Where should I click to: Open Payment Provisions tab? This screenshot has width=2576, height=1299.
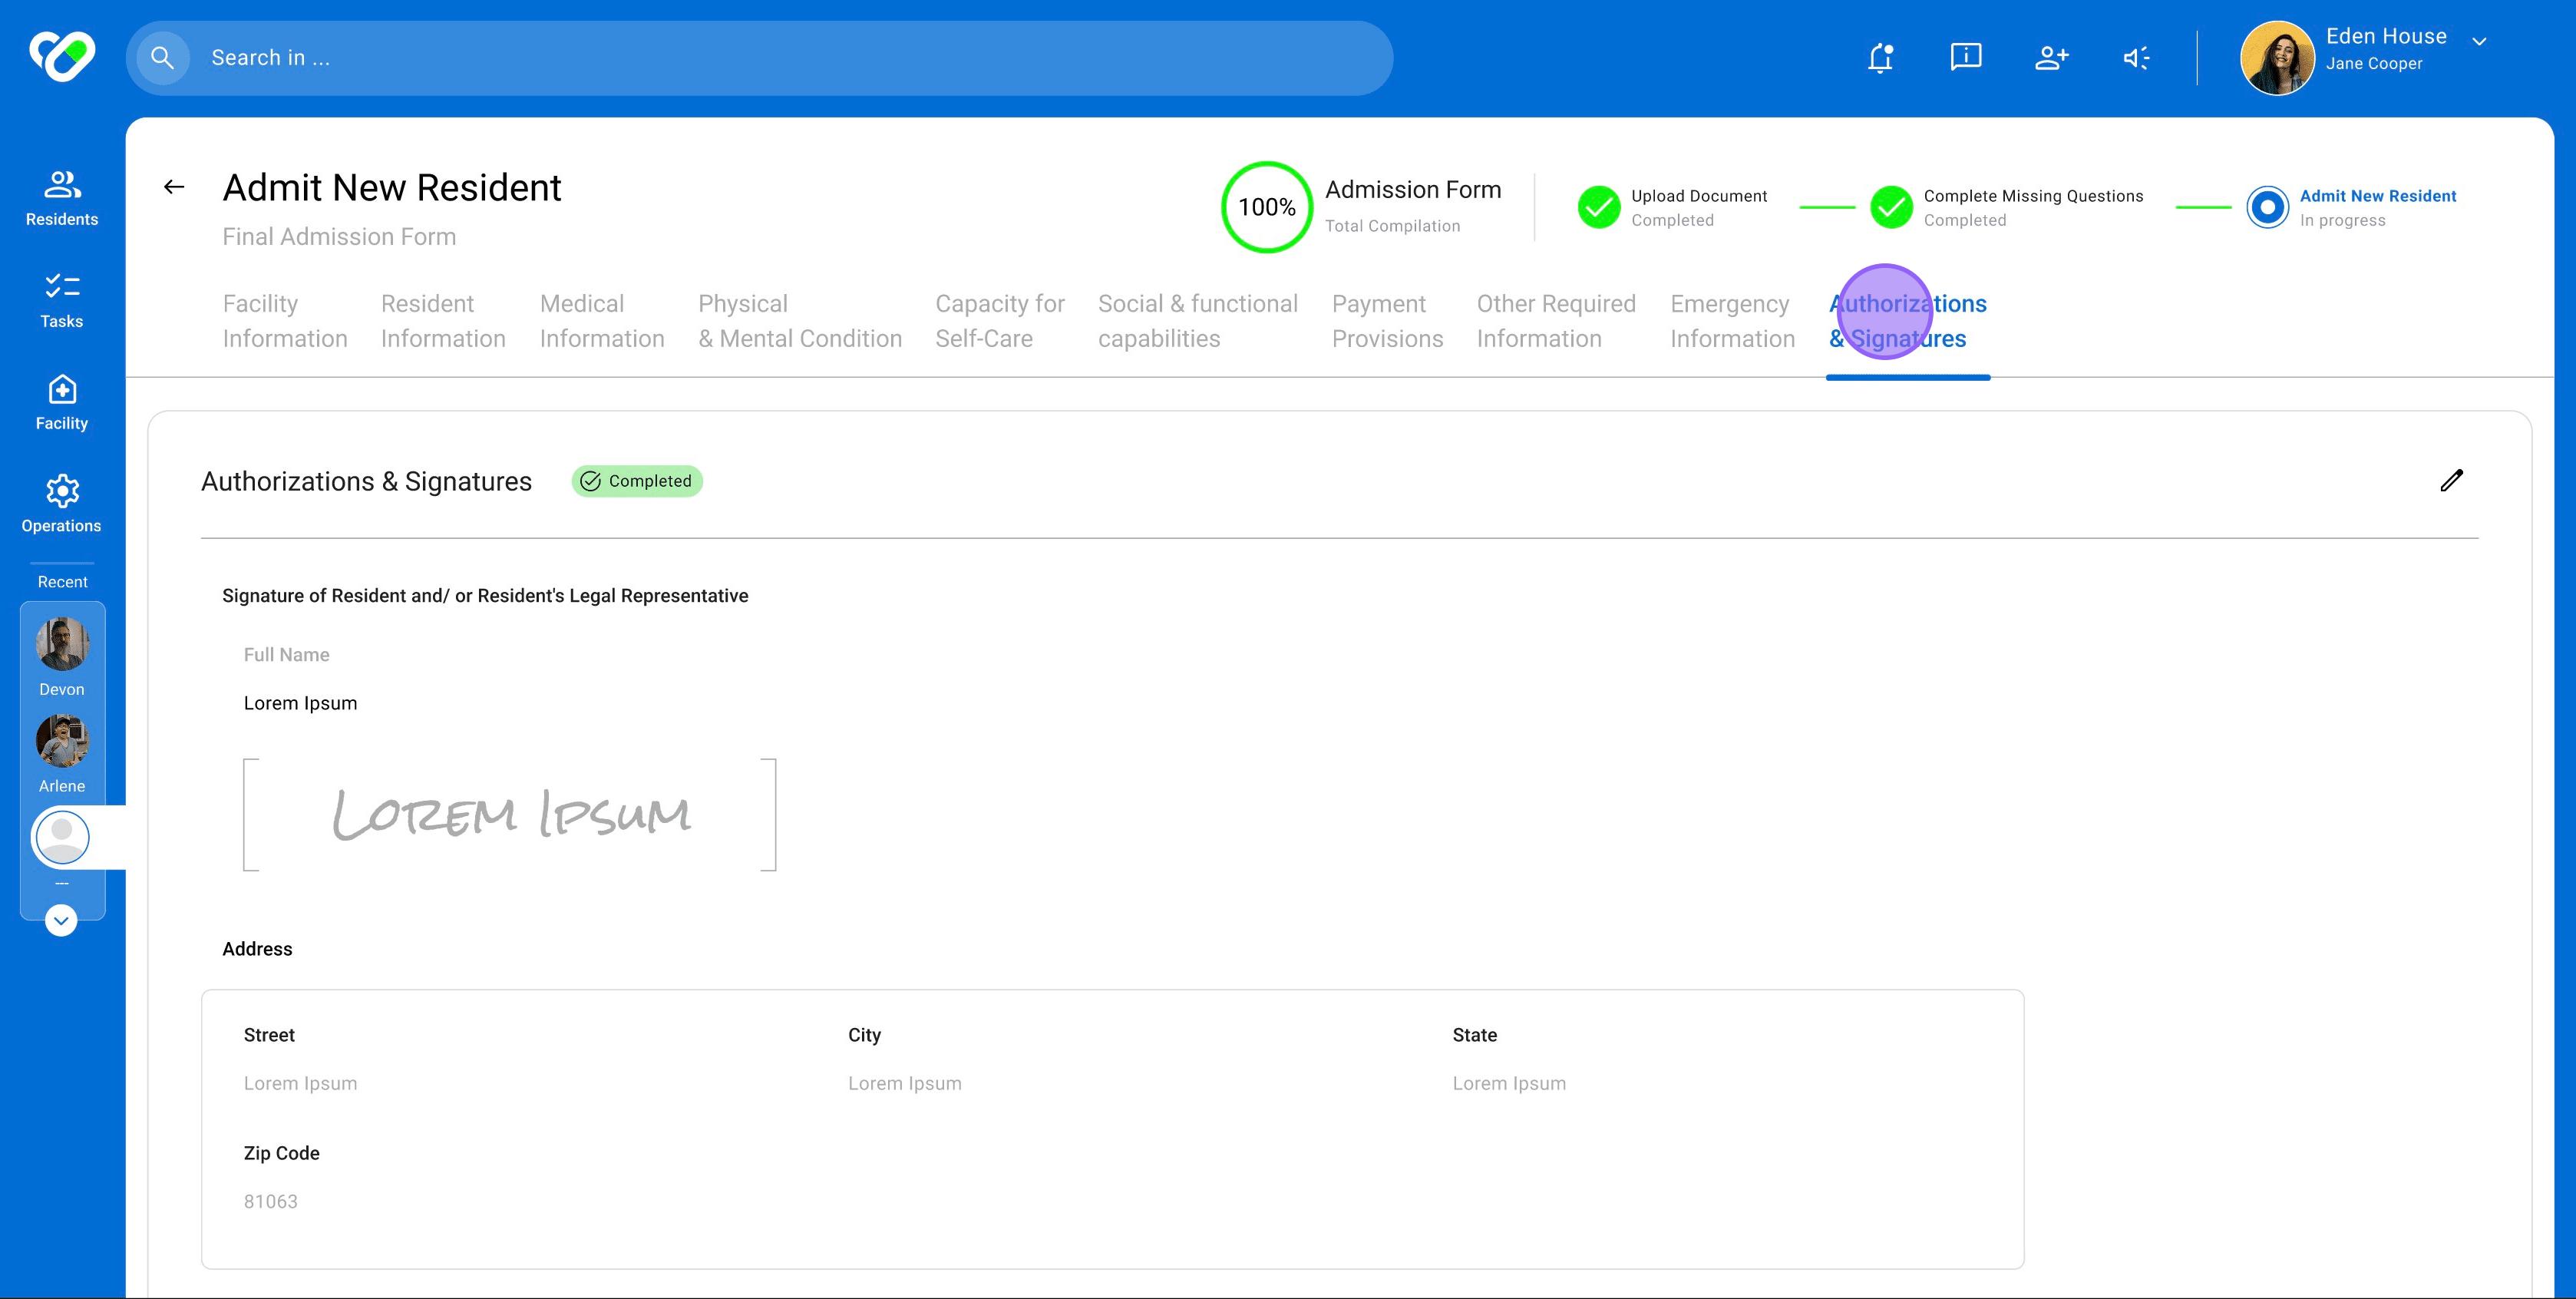point(1387,321)
